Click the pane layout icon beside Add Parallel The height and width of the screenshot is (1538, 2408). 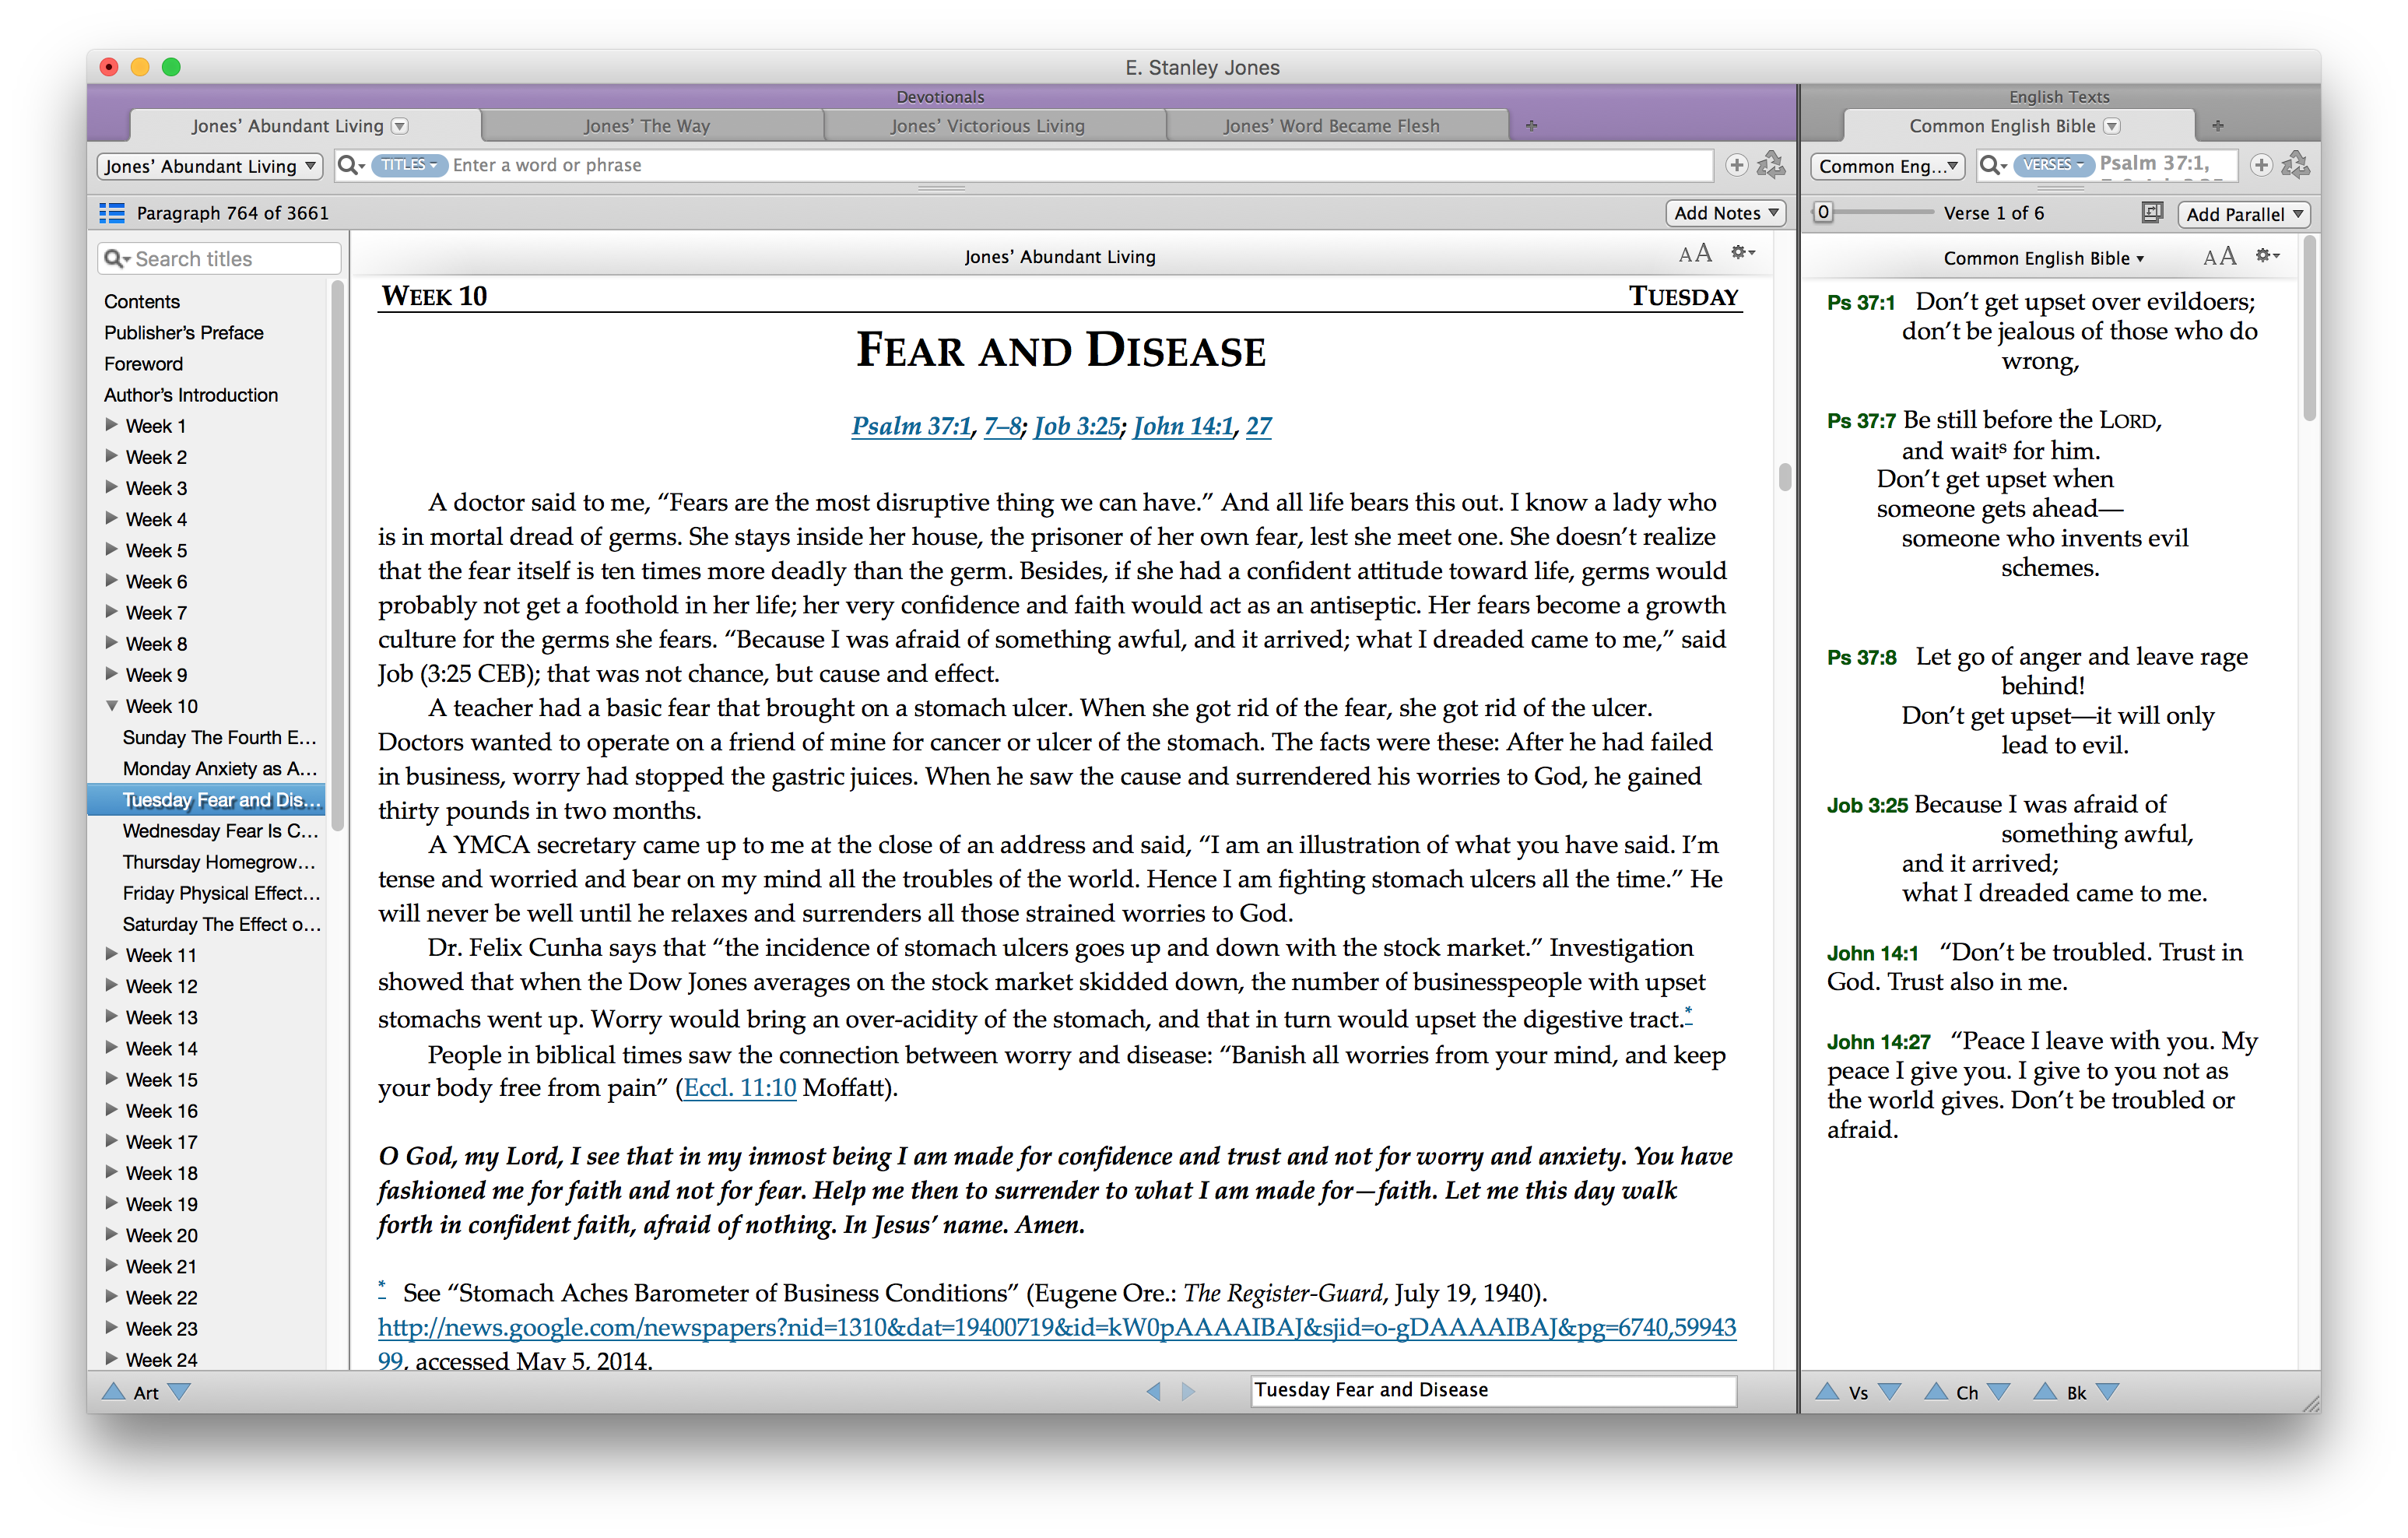tap(2152, 213)
